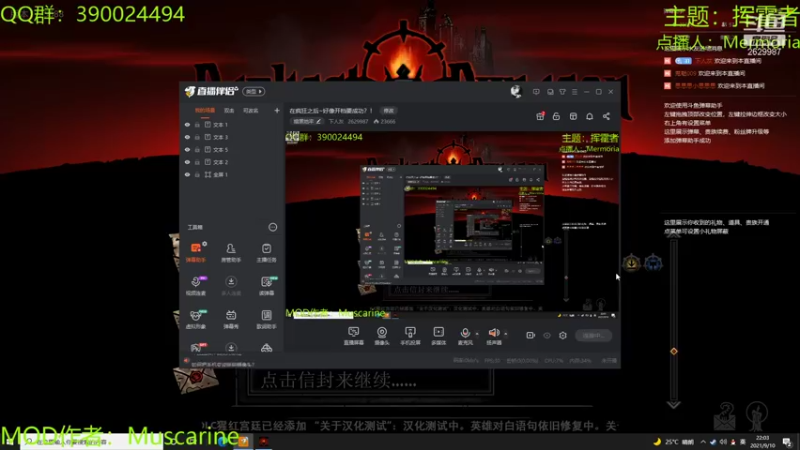The width and height of the screenshot is (800, 450).
Task: Select the 全屏 1 source row
Action: pyautogui.click(x=232, y=174)
